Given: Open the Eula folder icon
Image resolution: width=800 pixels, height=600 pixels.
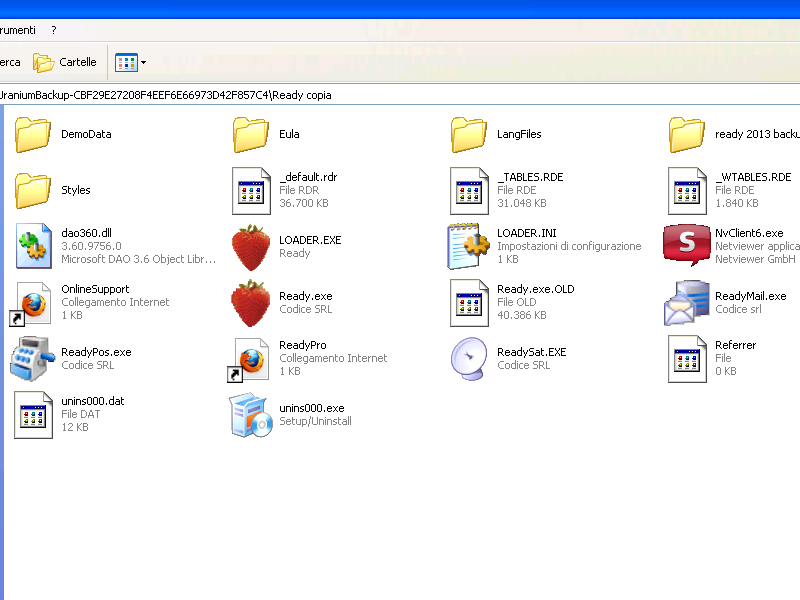Looking at the screenshot, I should [251, 134].
